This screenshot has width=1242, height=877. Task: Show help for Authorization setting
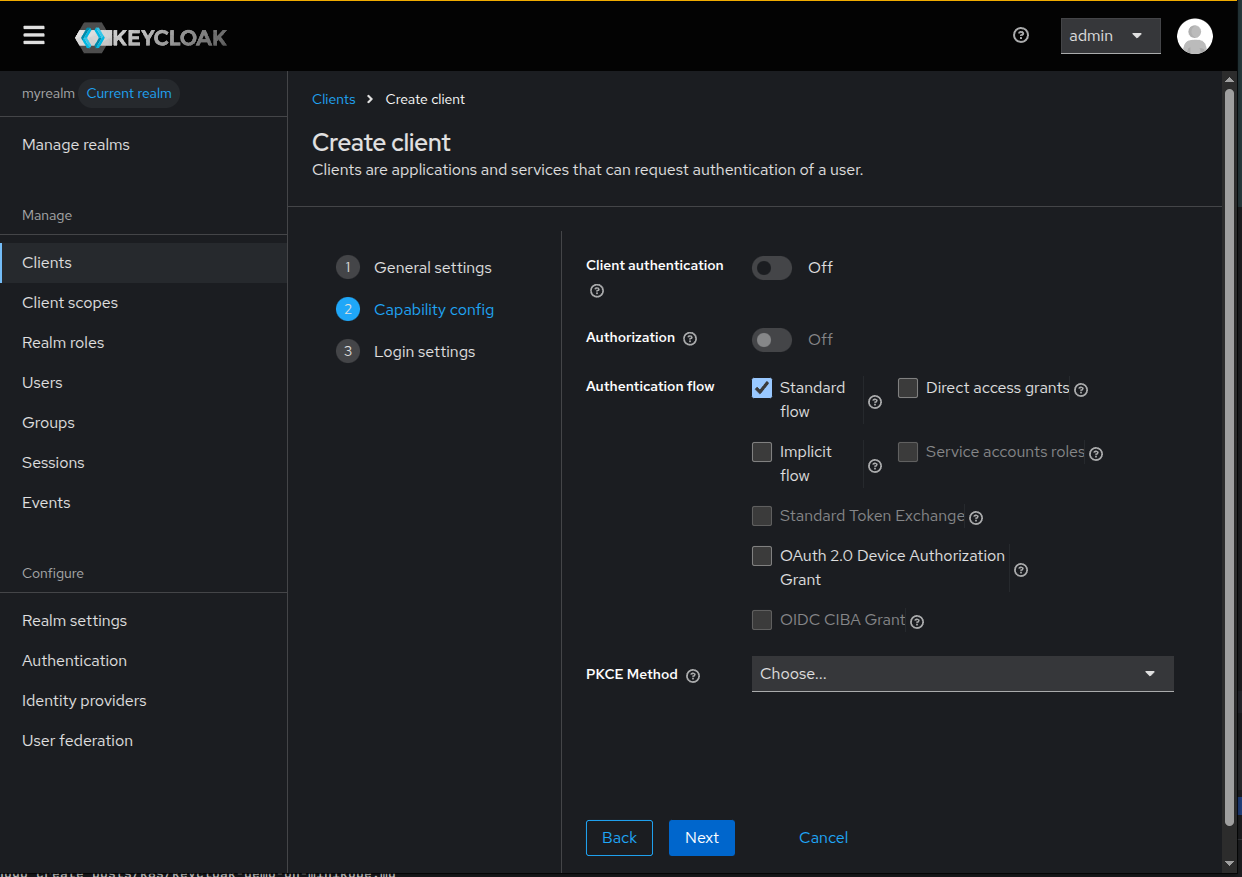(x=690, y=339)
